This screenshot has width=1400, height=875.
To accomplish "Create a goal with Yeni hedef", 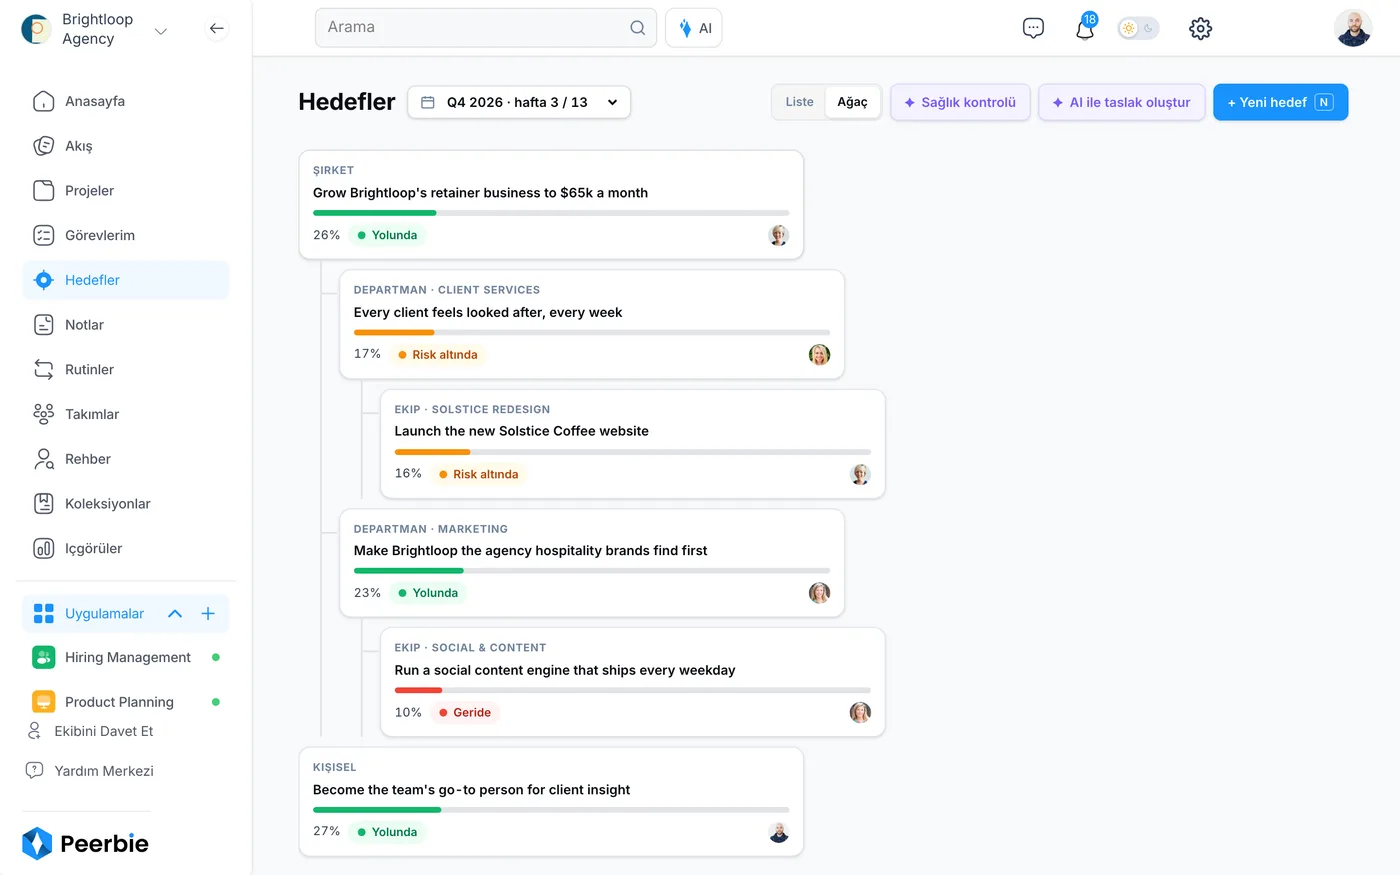I will 1280,102.
